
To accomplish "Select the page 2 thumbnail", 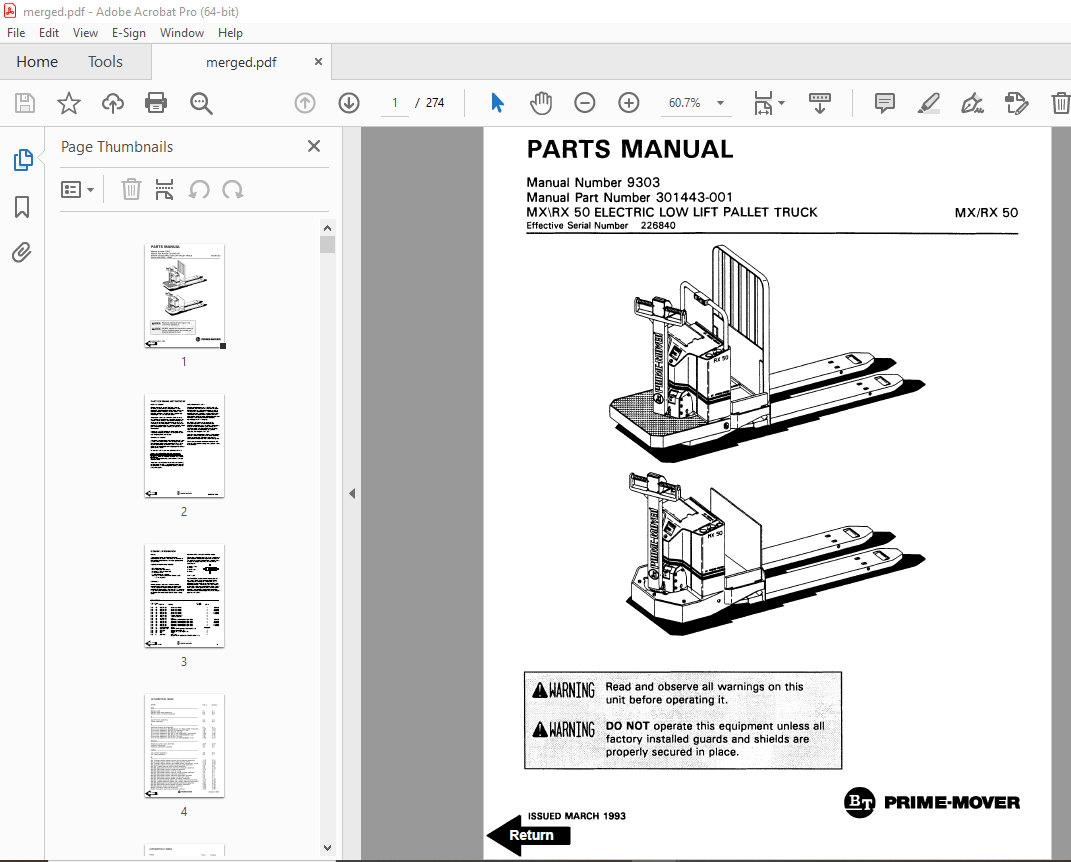I will pos(184,446).
